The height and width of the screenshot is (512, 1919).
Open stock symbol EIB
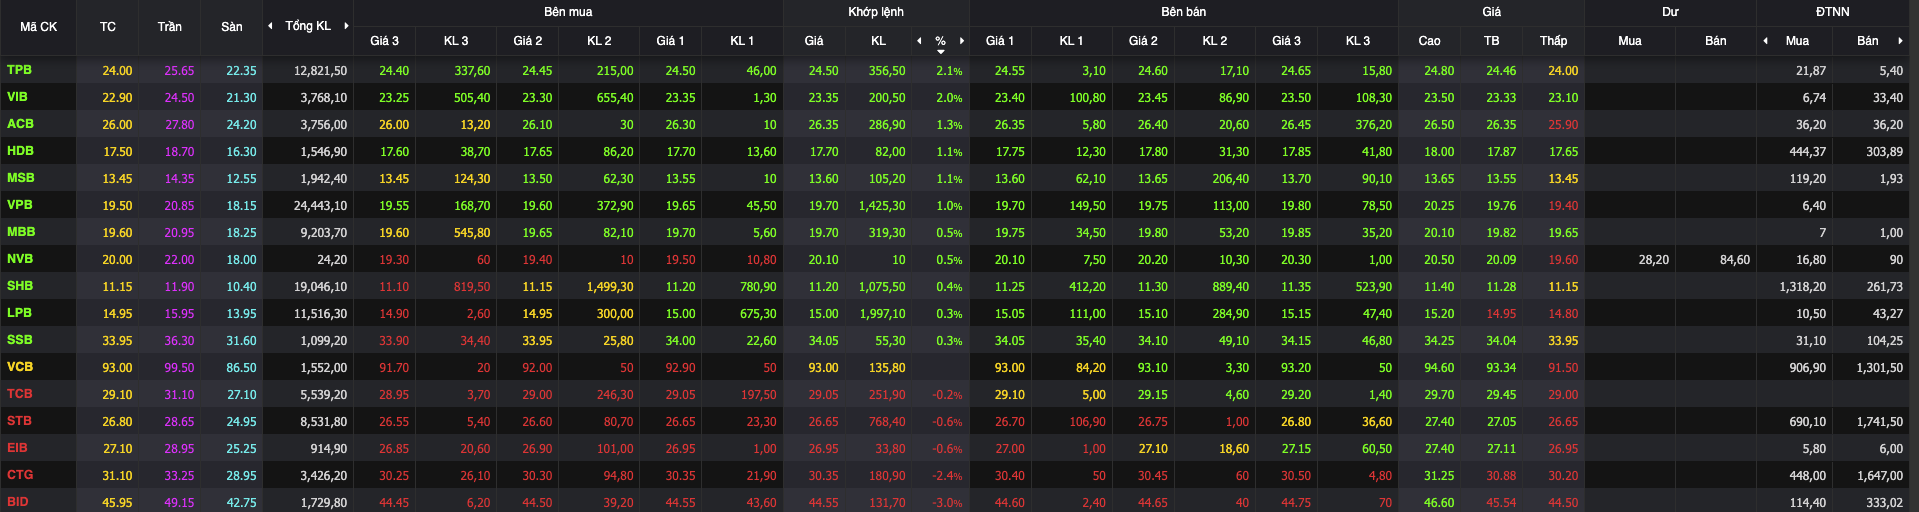17,448
